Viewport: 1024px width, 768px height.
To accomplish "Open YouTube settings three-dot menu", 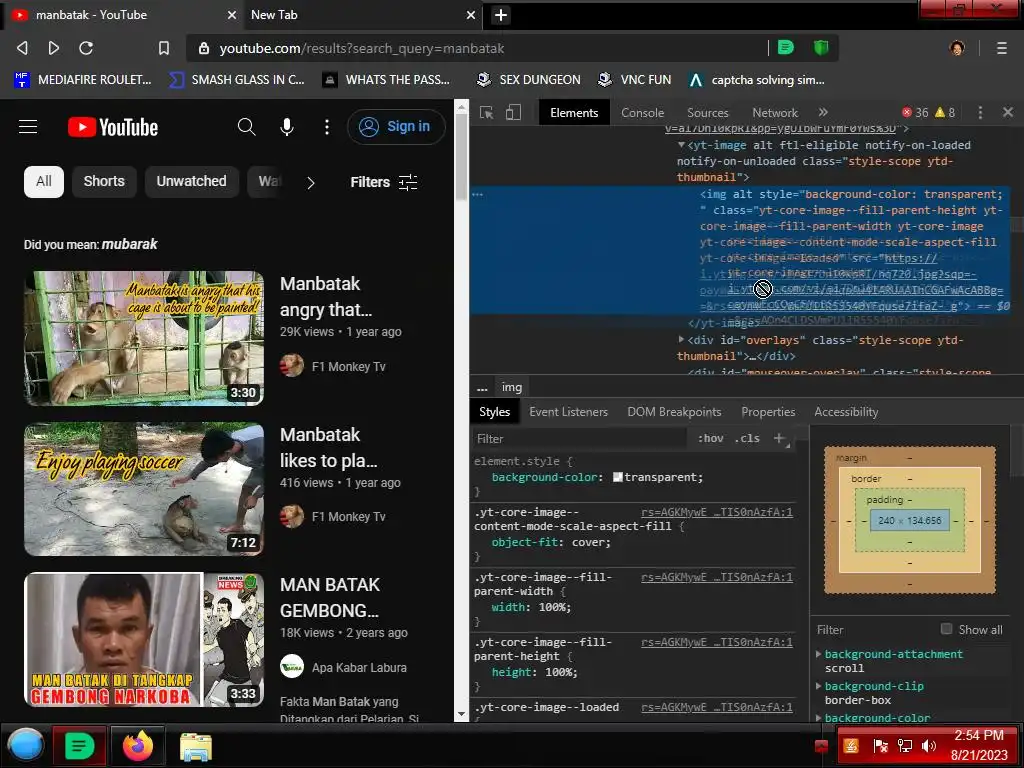I will click(327, 127).
